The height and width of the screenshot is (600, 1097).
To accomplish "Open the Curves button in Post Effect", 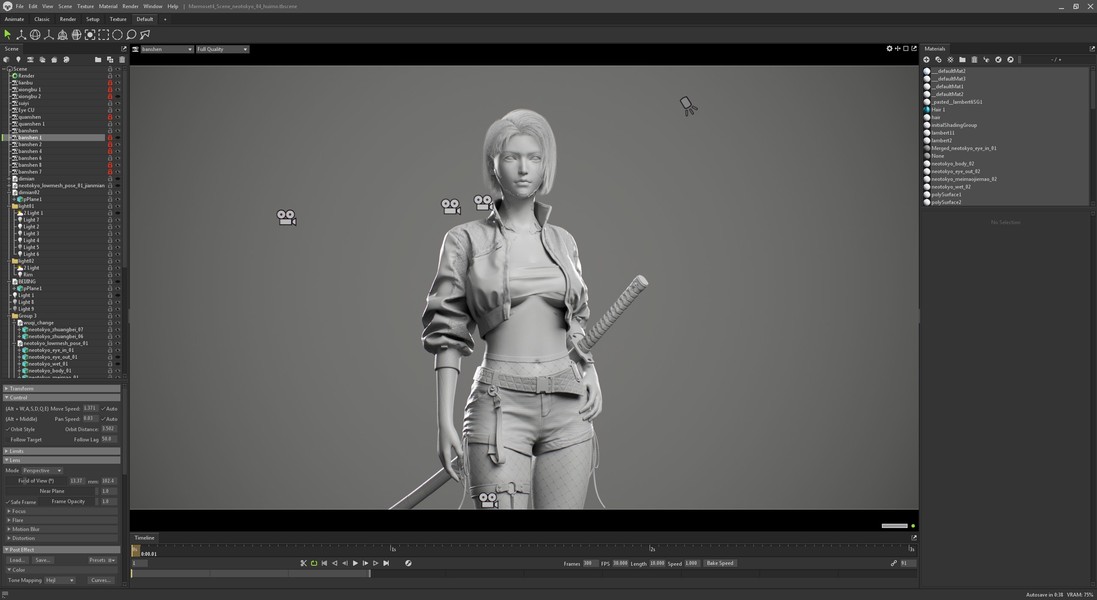I will pos(101,580).
